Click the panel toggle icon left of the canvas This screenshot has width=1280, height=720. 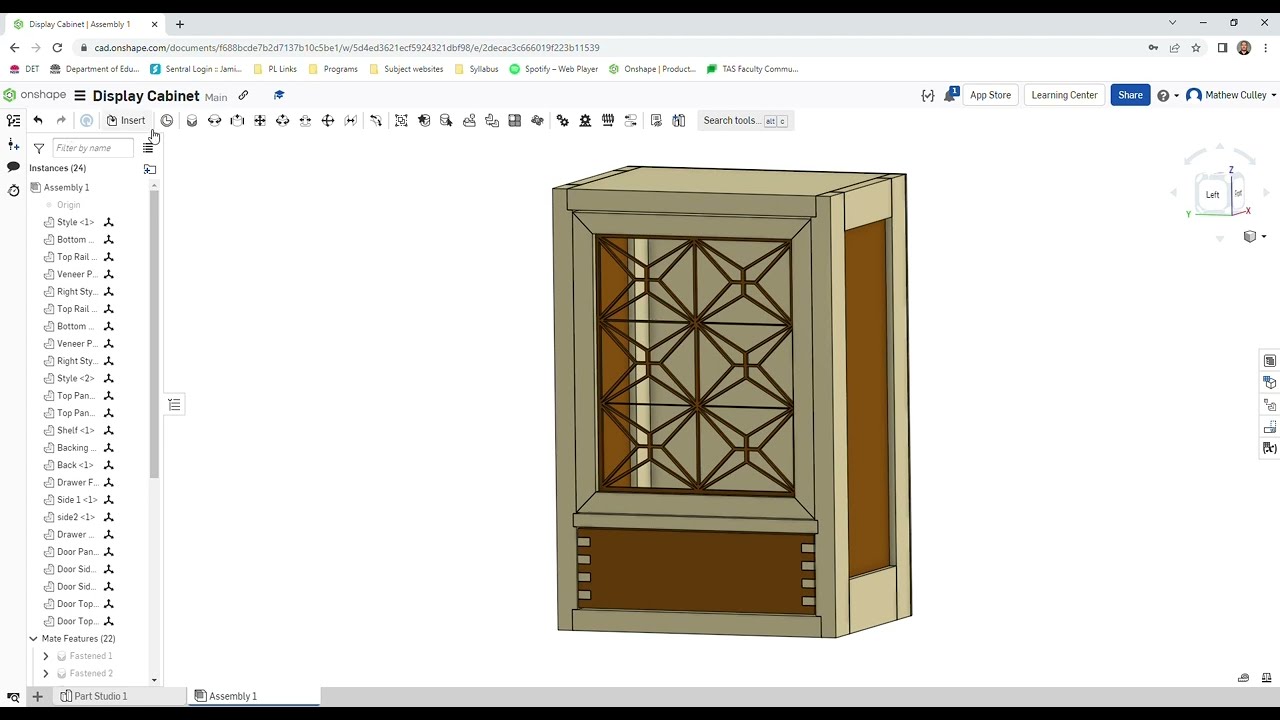pos(174,405)
